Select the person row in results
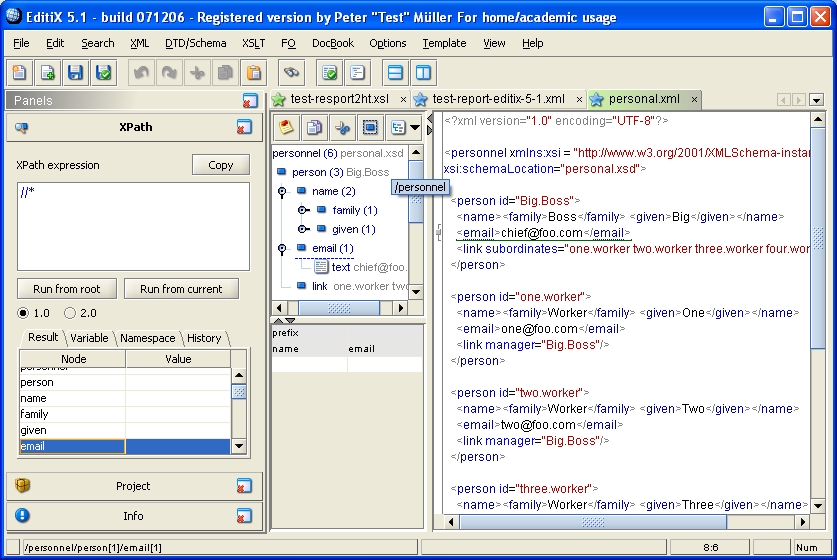 click(x=125, y=382)
